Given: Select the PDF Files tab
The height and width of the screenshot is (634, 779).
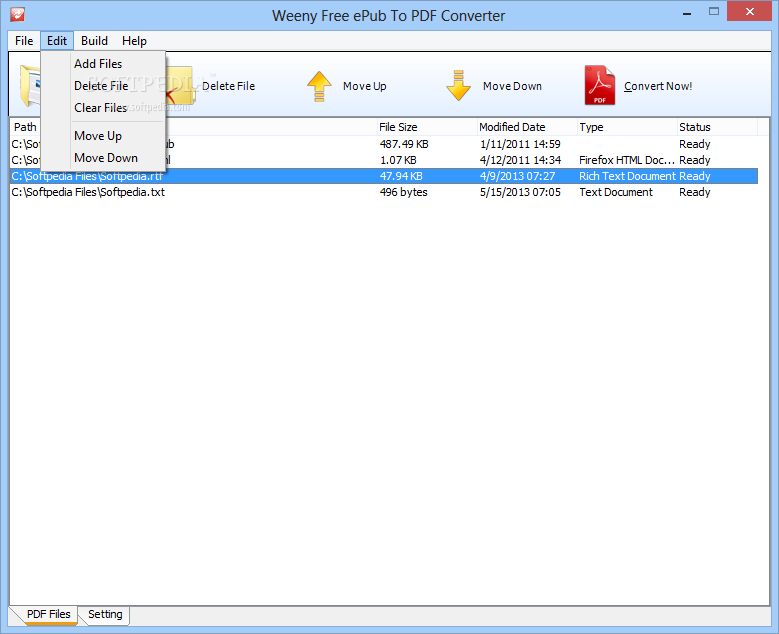Looking at the screenshot, I should tap(49, 614).
